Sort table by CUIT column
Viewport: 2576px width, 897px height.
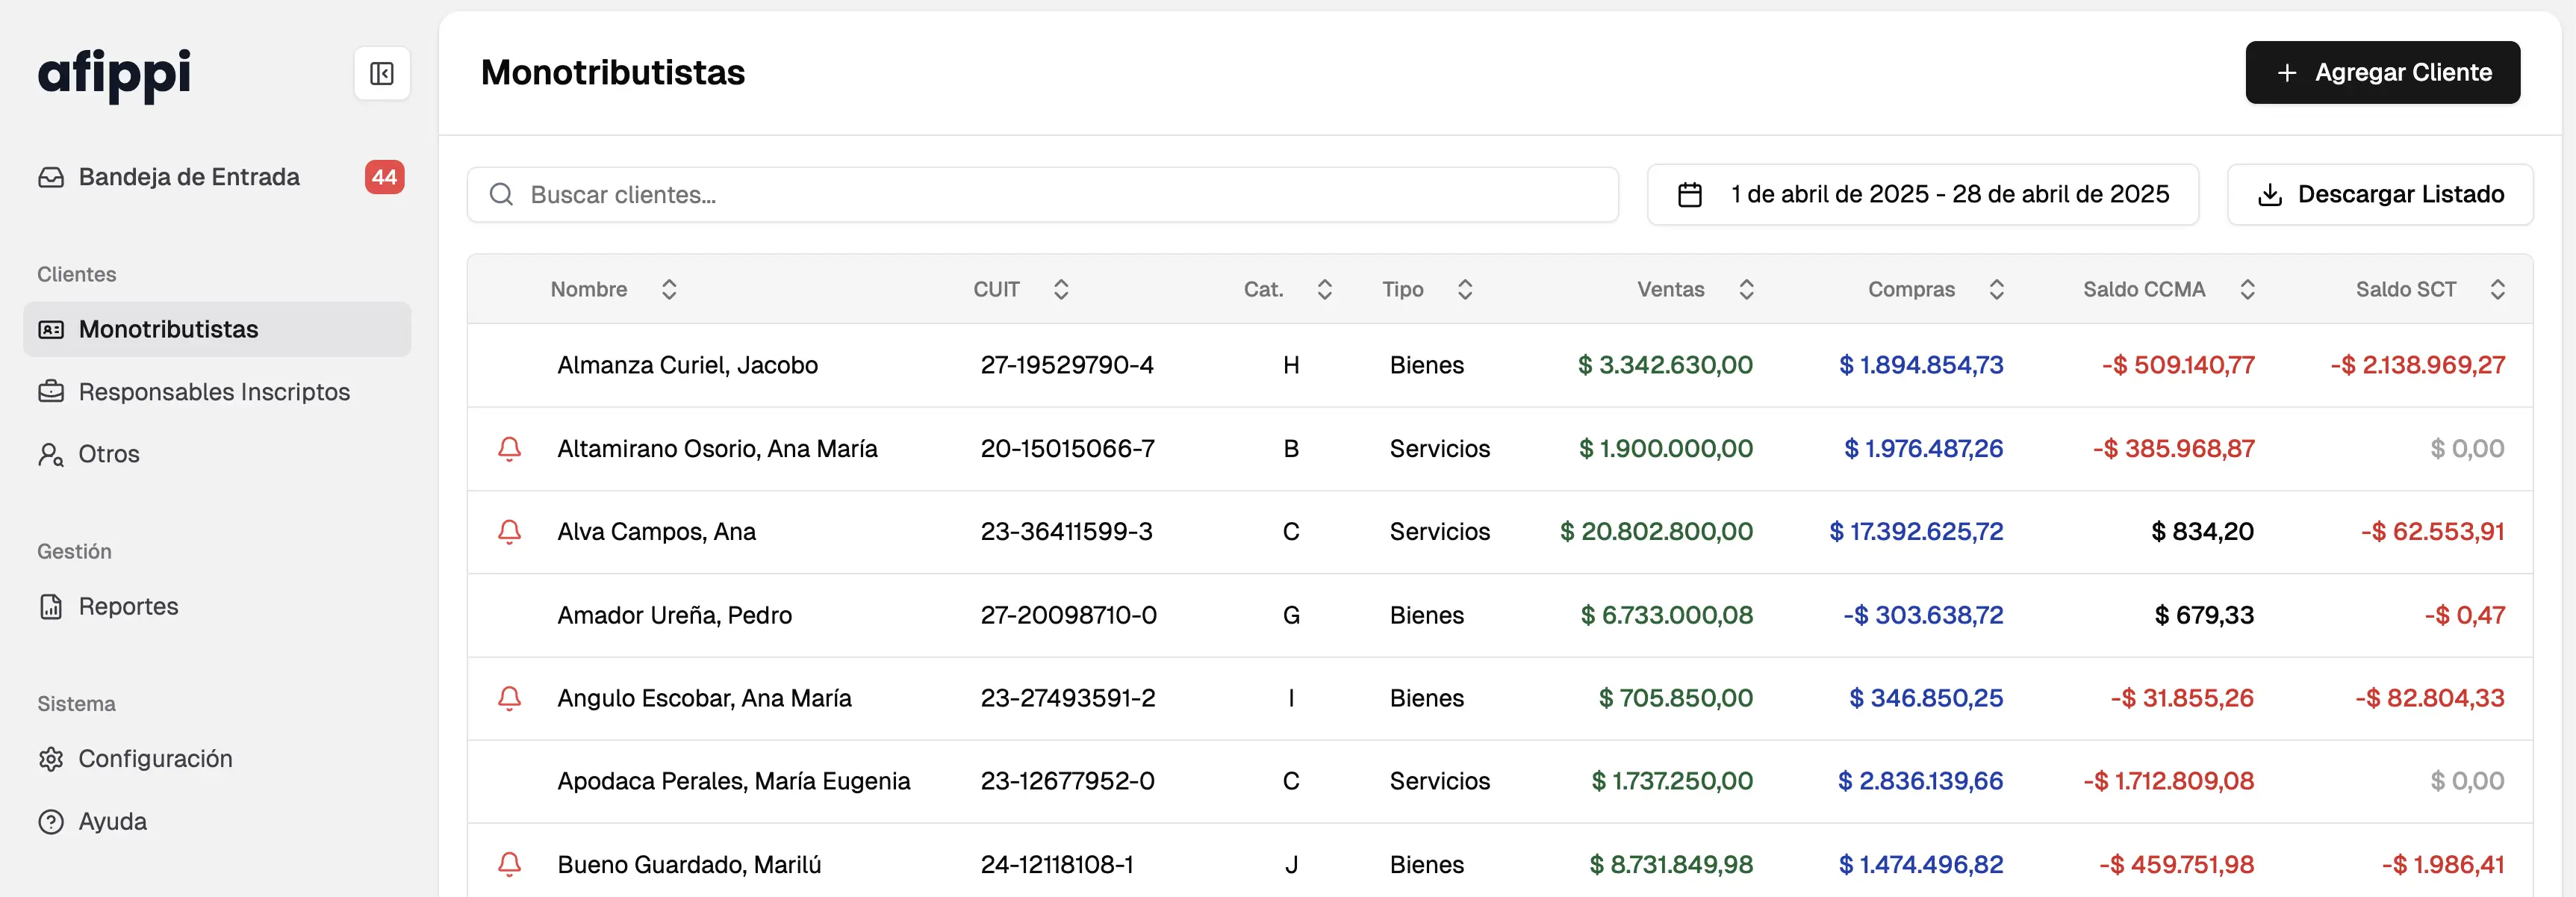click(x=1061, y=289)
